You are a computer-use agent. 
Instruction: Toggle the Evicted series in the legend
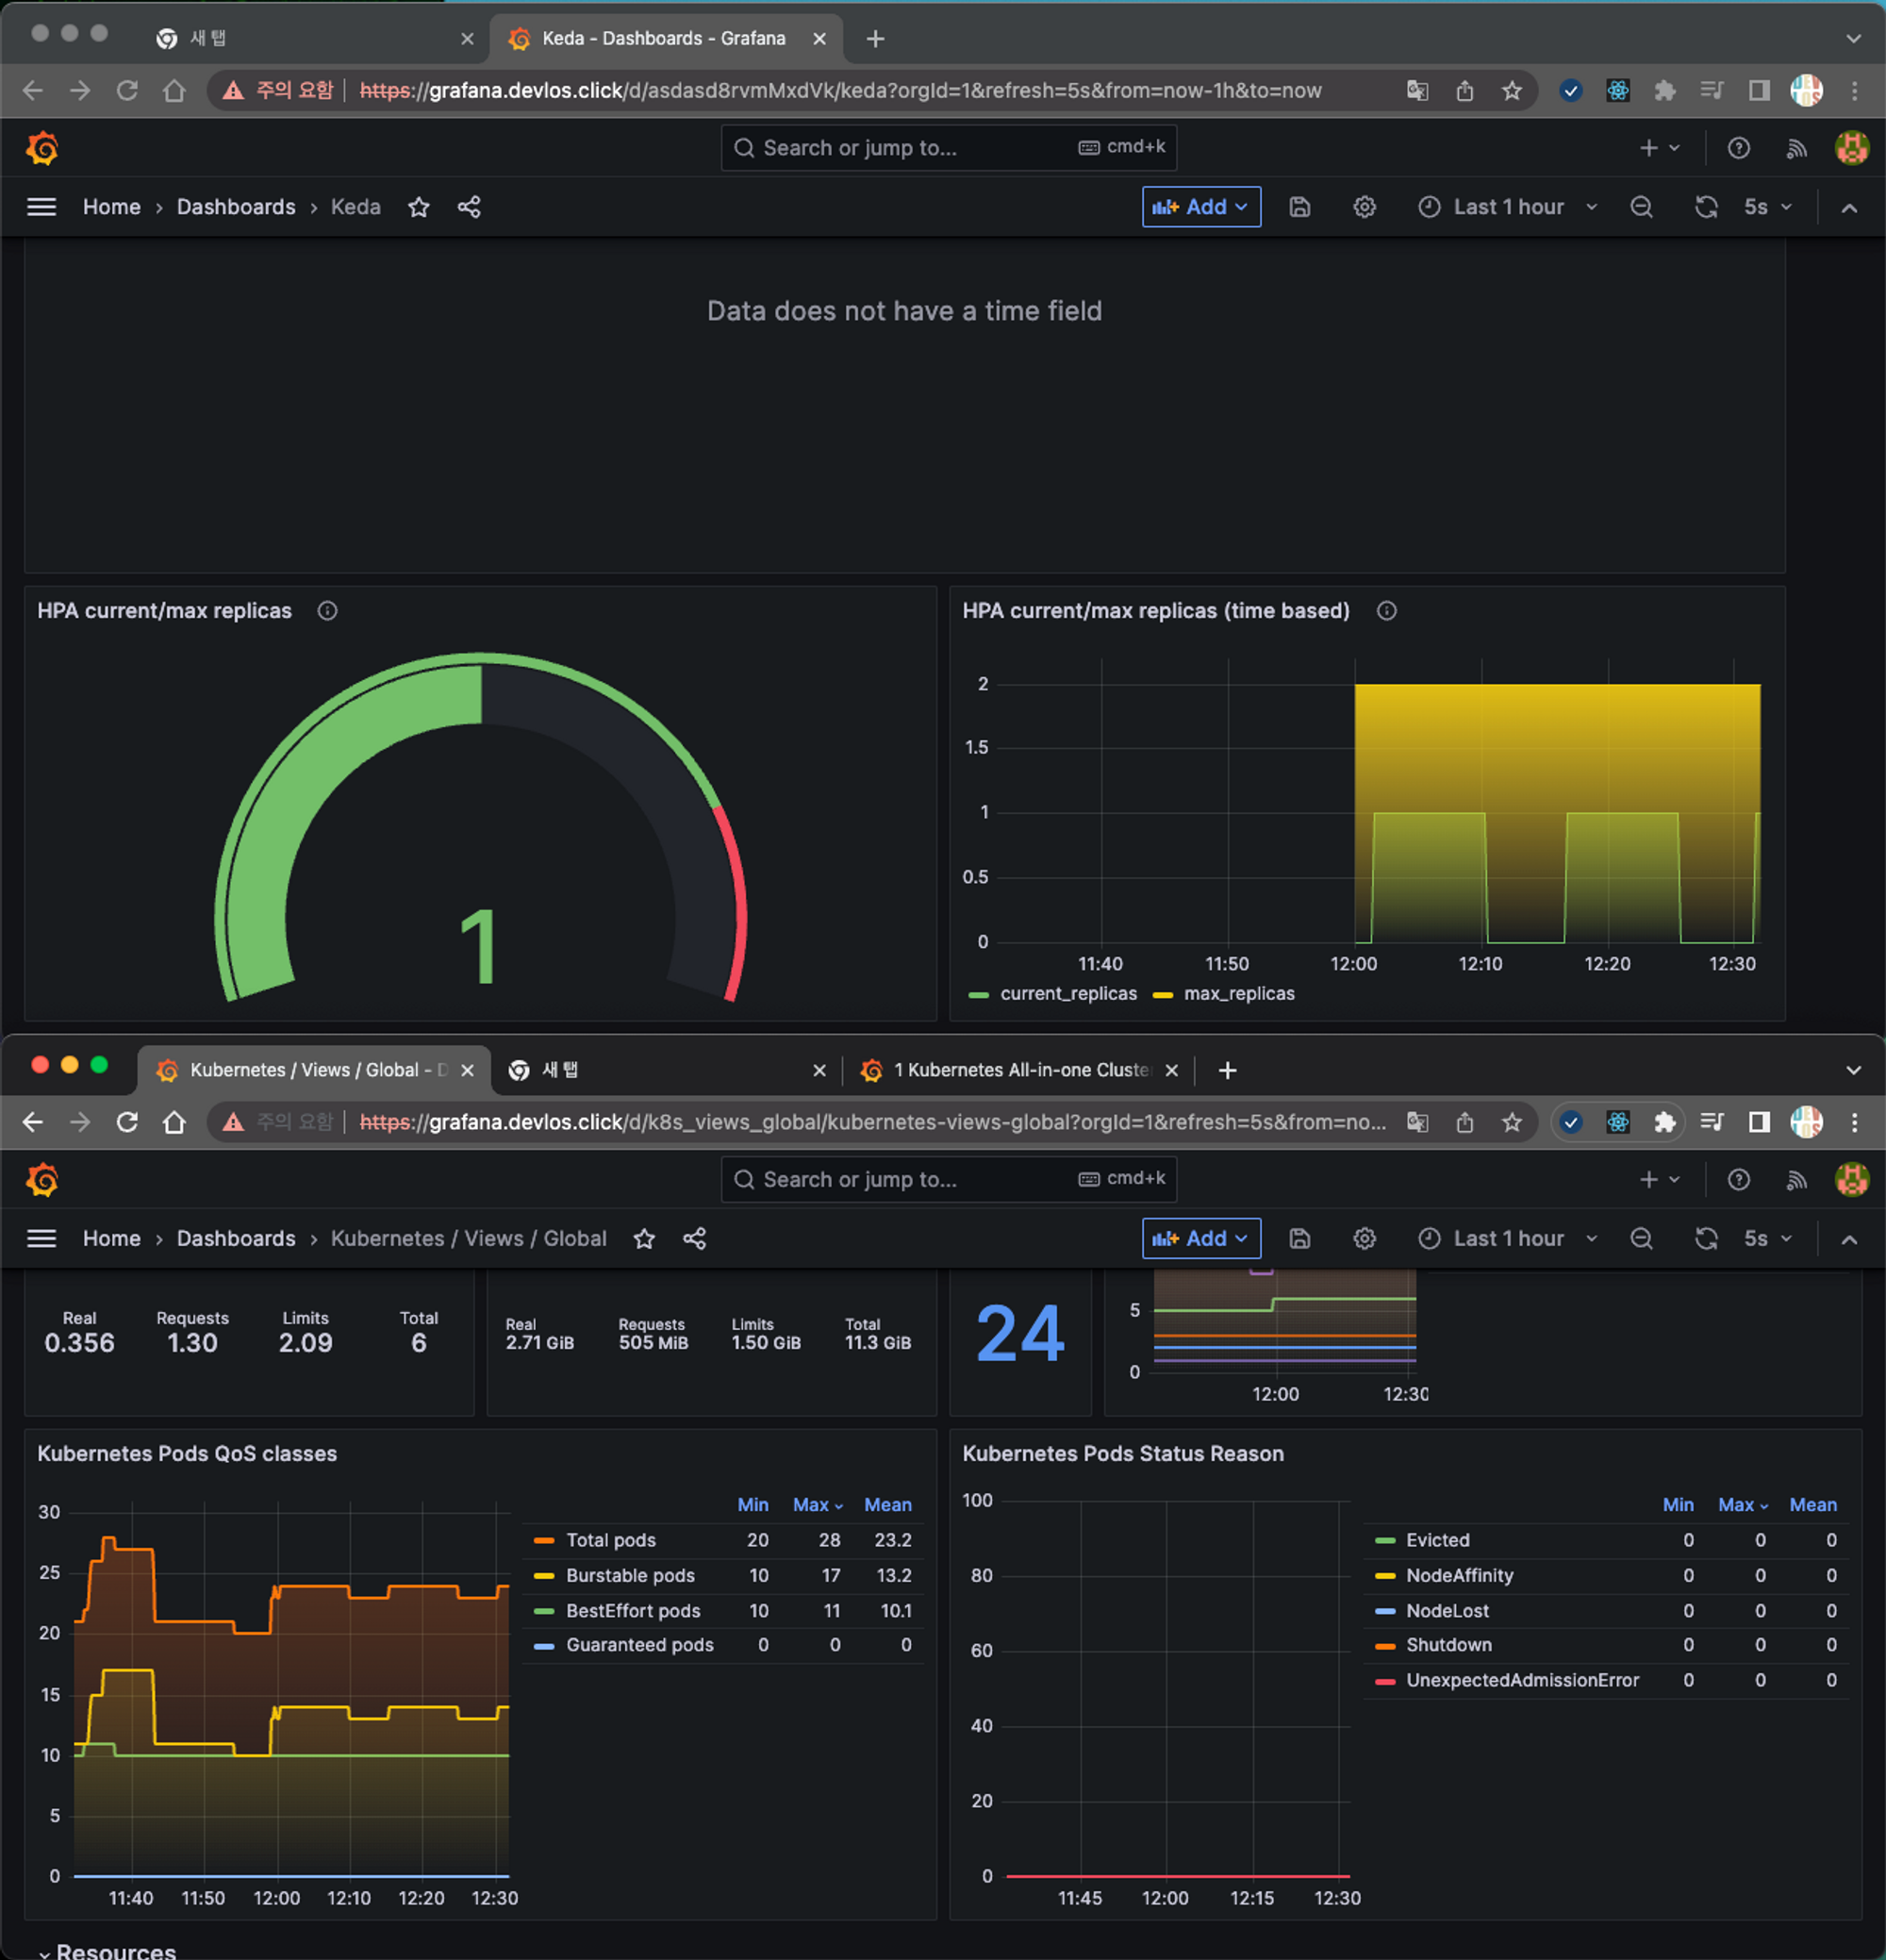point(1437,1540)
